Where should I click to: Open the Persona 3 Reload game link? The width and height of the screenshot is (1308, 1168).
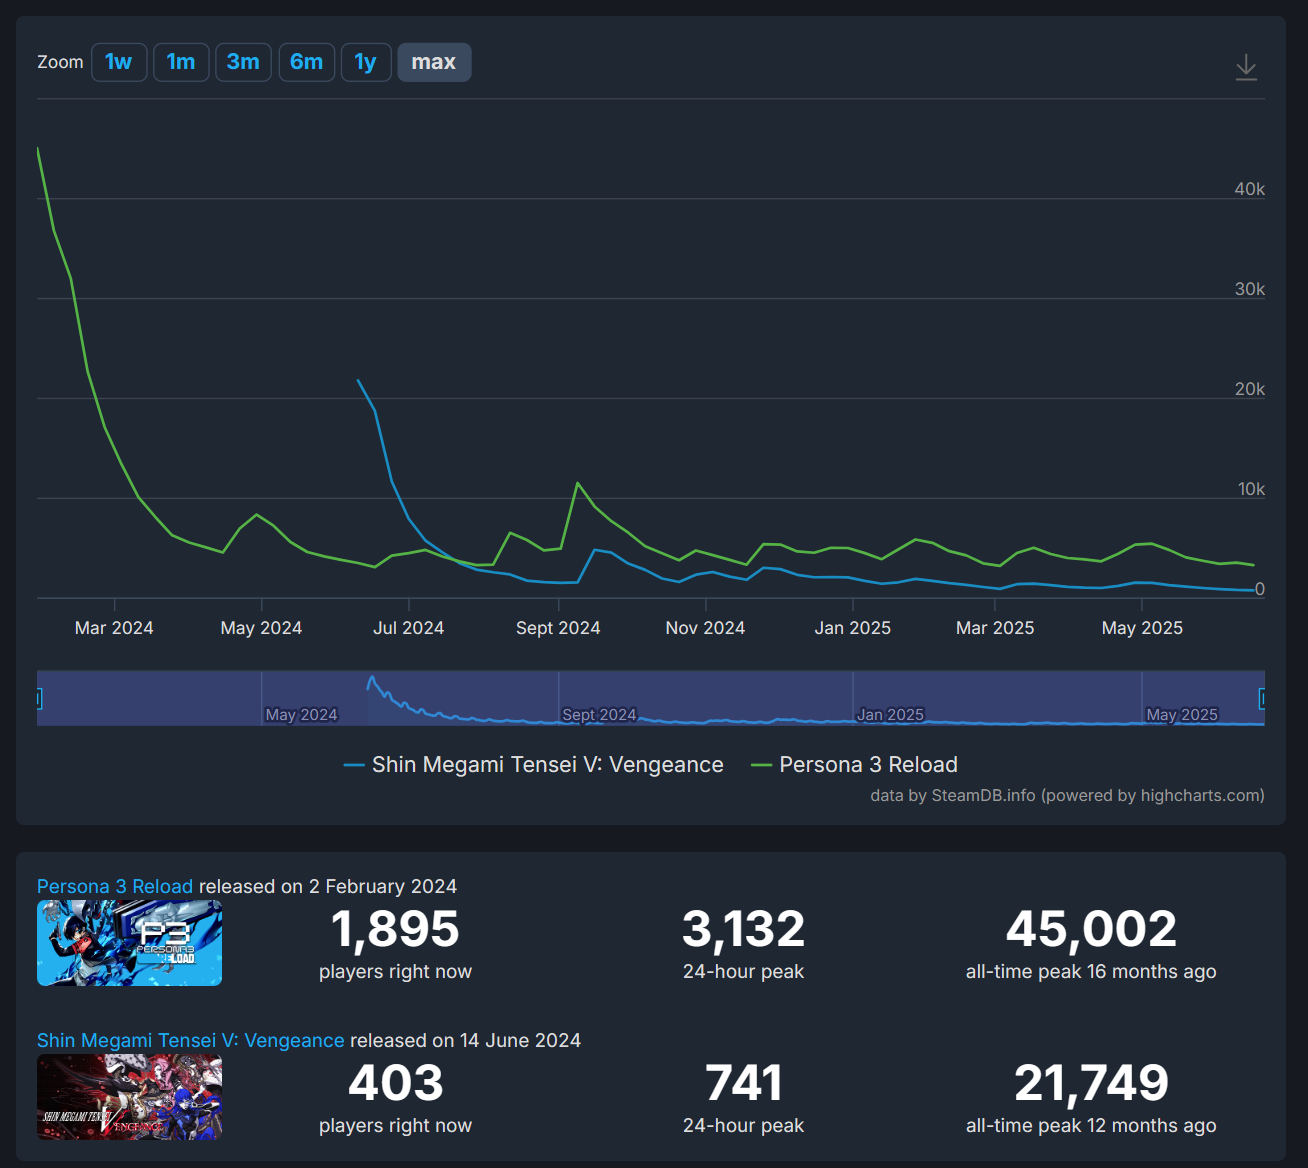click(115, 887)
